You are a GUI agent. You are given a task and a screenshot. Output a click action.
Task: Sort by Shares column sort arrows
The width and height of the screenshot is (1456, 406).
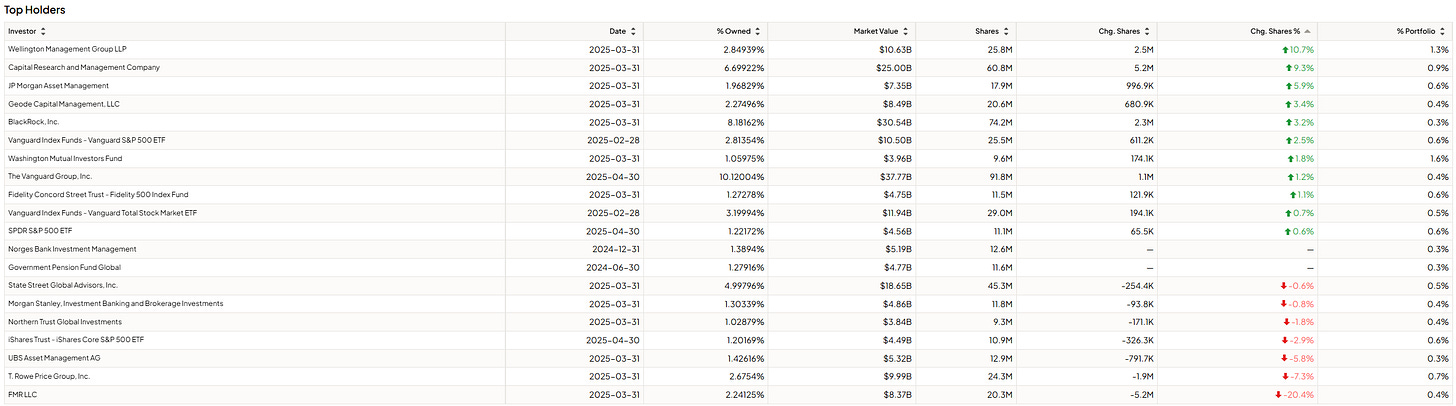pos(1007,32)
